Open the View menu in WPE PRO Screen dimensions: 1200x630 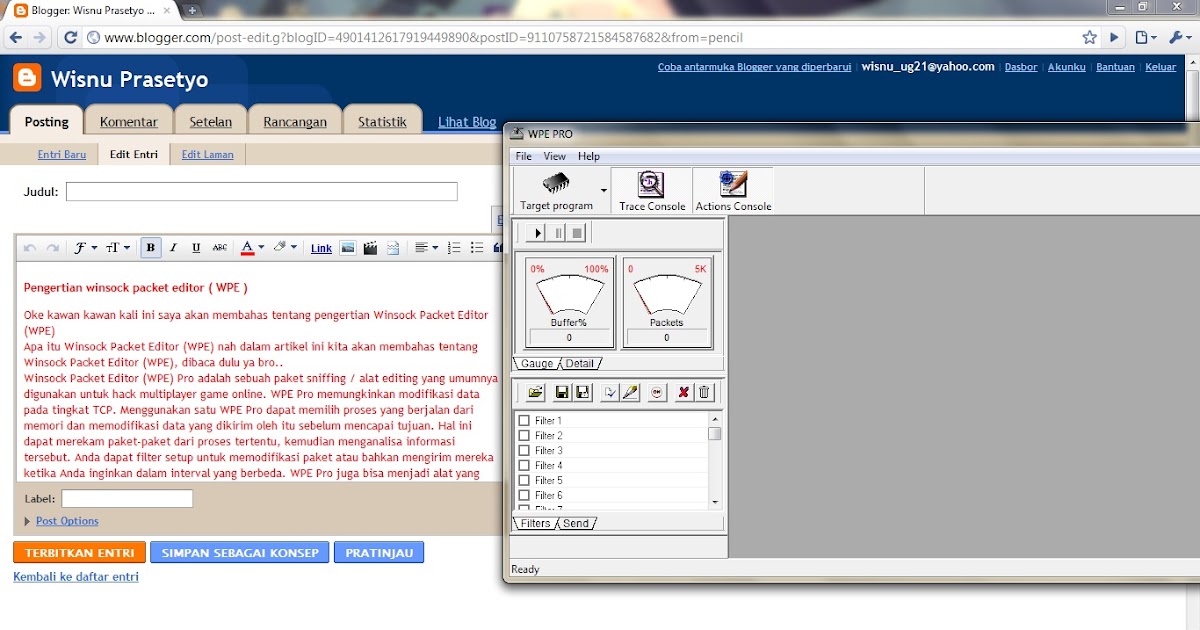point(555,156)
